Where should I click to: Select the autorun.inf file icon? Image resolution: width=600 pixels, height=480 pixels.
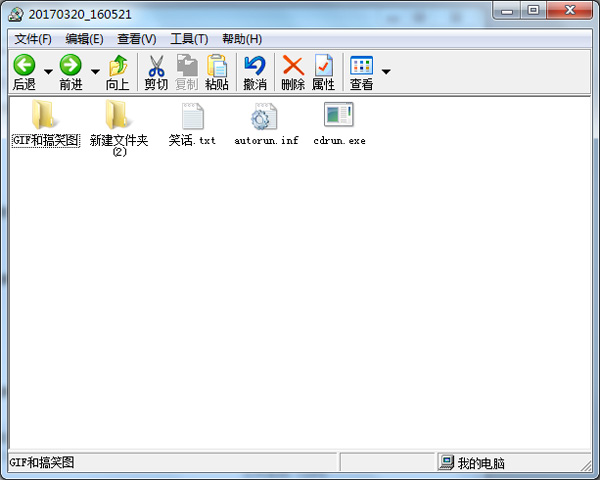(264, 116)
